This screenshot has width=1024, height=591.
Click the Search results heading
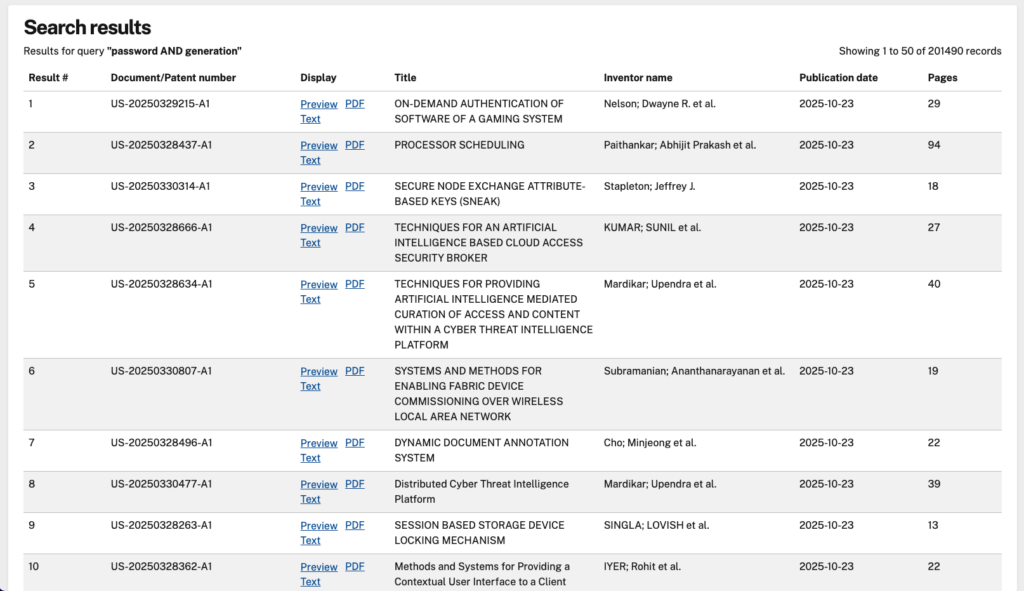click(x=88, y=28)
